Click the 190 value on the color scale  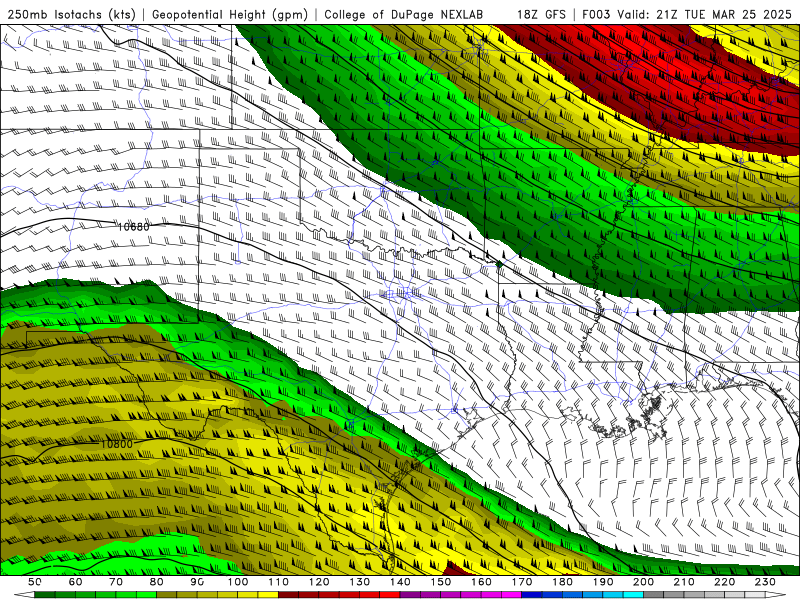pos(603,582)
